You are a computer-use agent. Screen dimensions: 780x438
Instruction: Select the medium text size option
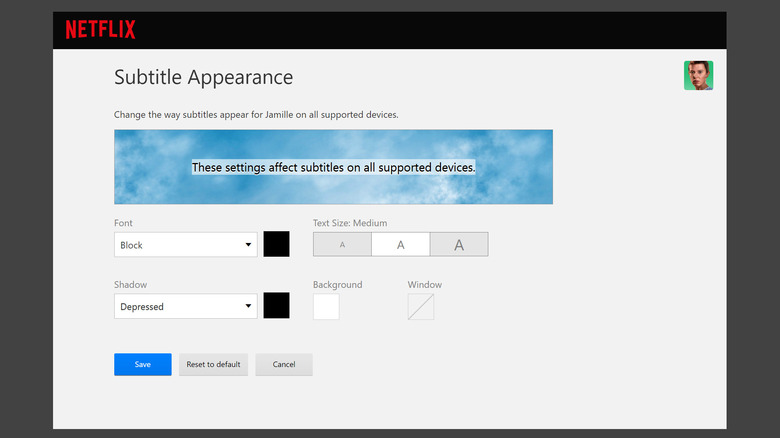401,245
